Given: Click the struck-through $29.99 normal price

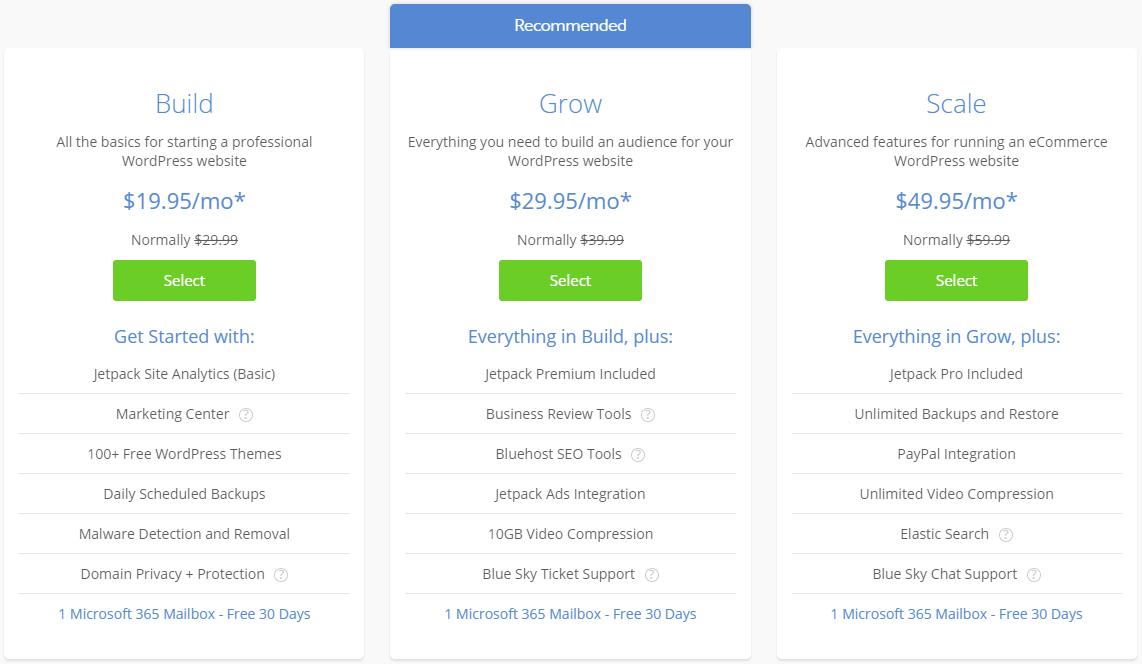Looking at the screenshot, I should tap(216, 240).
